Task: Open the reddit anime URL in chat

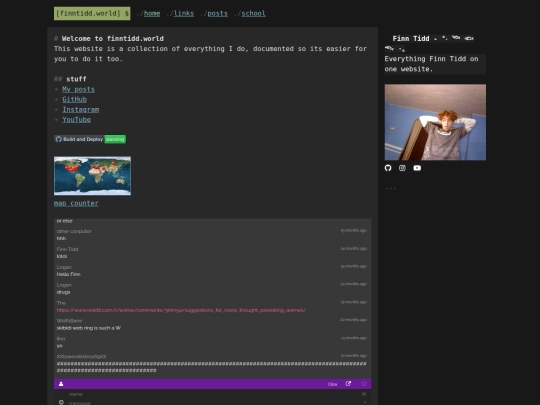Action: click(181, 310)
